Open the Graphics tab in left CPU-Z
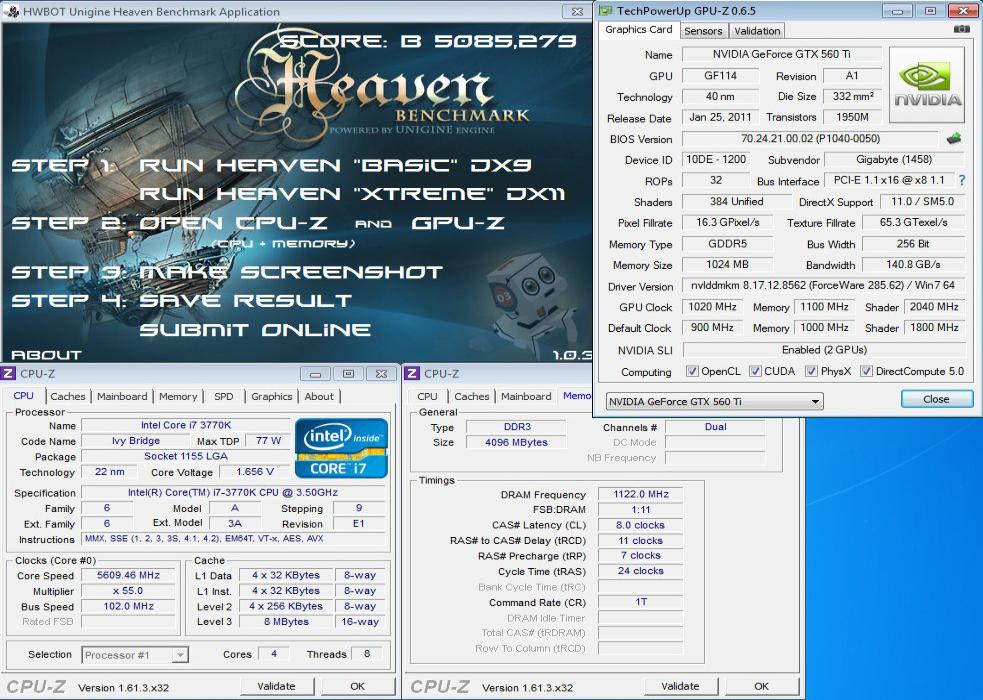Image resolution: width=983 pixels, height=700 pixels. (x=271, y=396)
